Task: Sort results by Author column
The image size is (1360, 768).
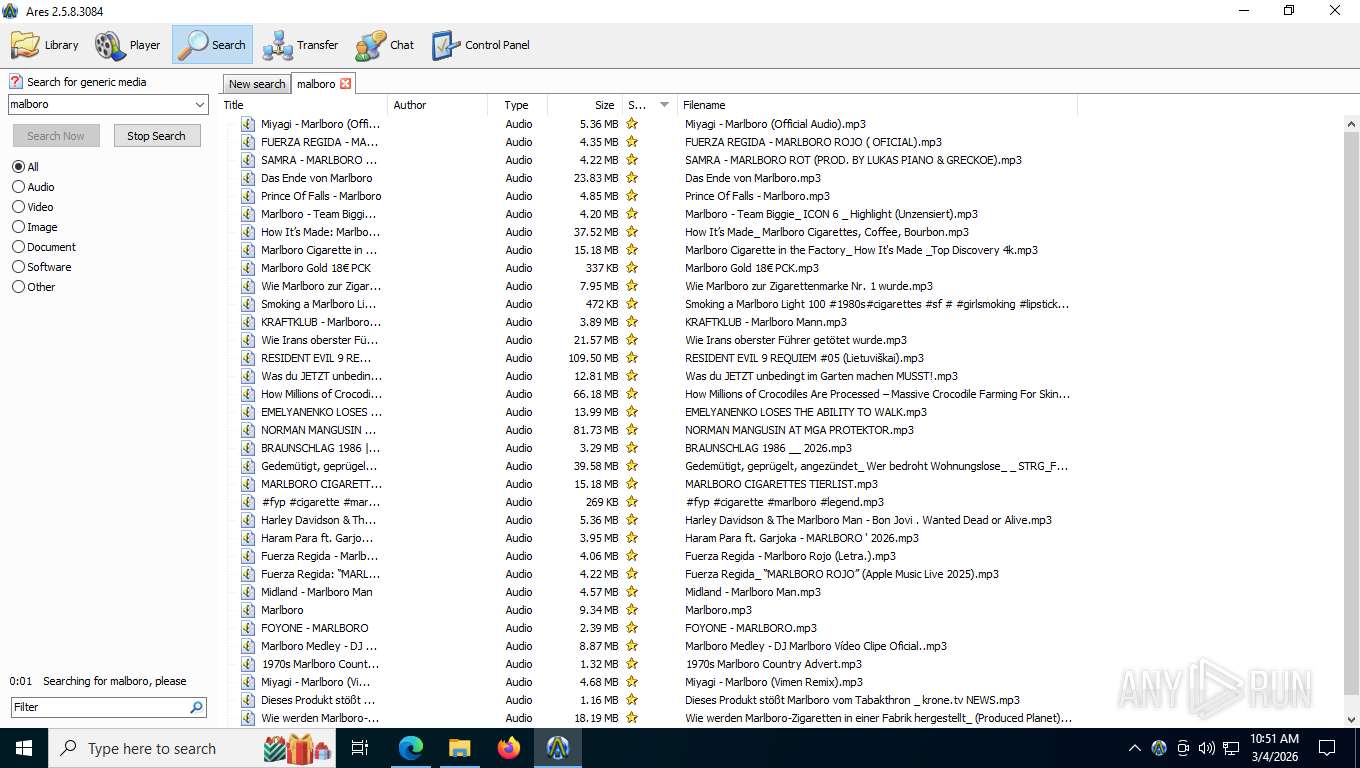Action: (x=437, y=105)
